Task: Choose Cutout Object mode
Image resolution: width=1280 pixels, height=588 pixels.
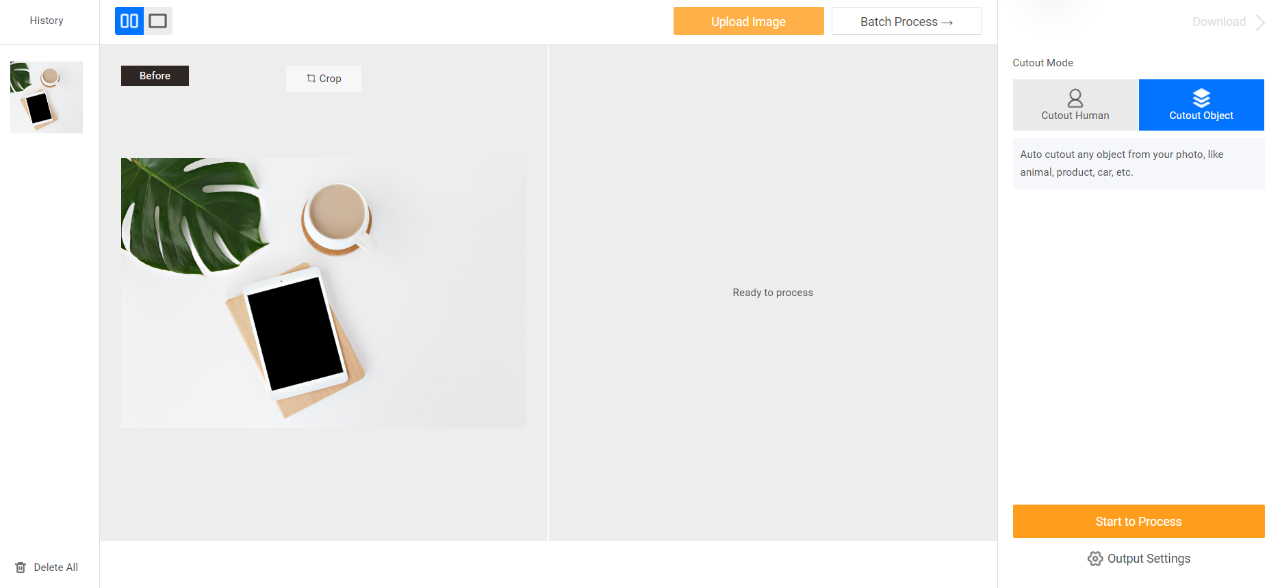Action: tap(1201, 105)
